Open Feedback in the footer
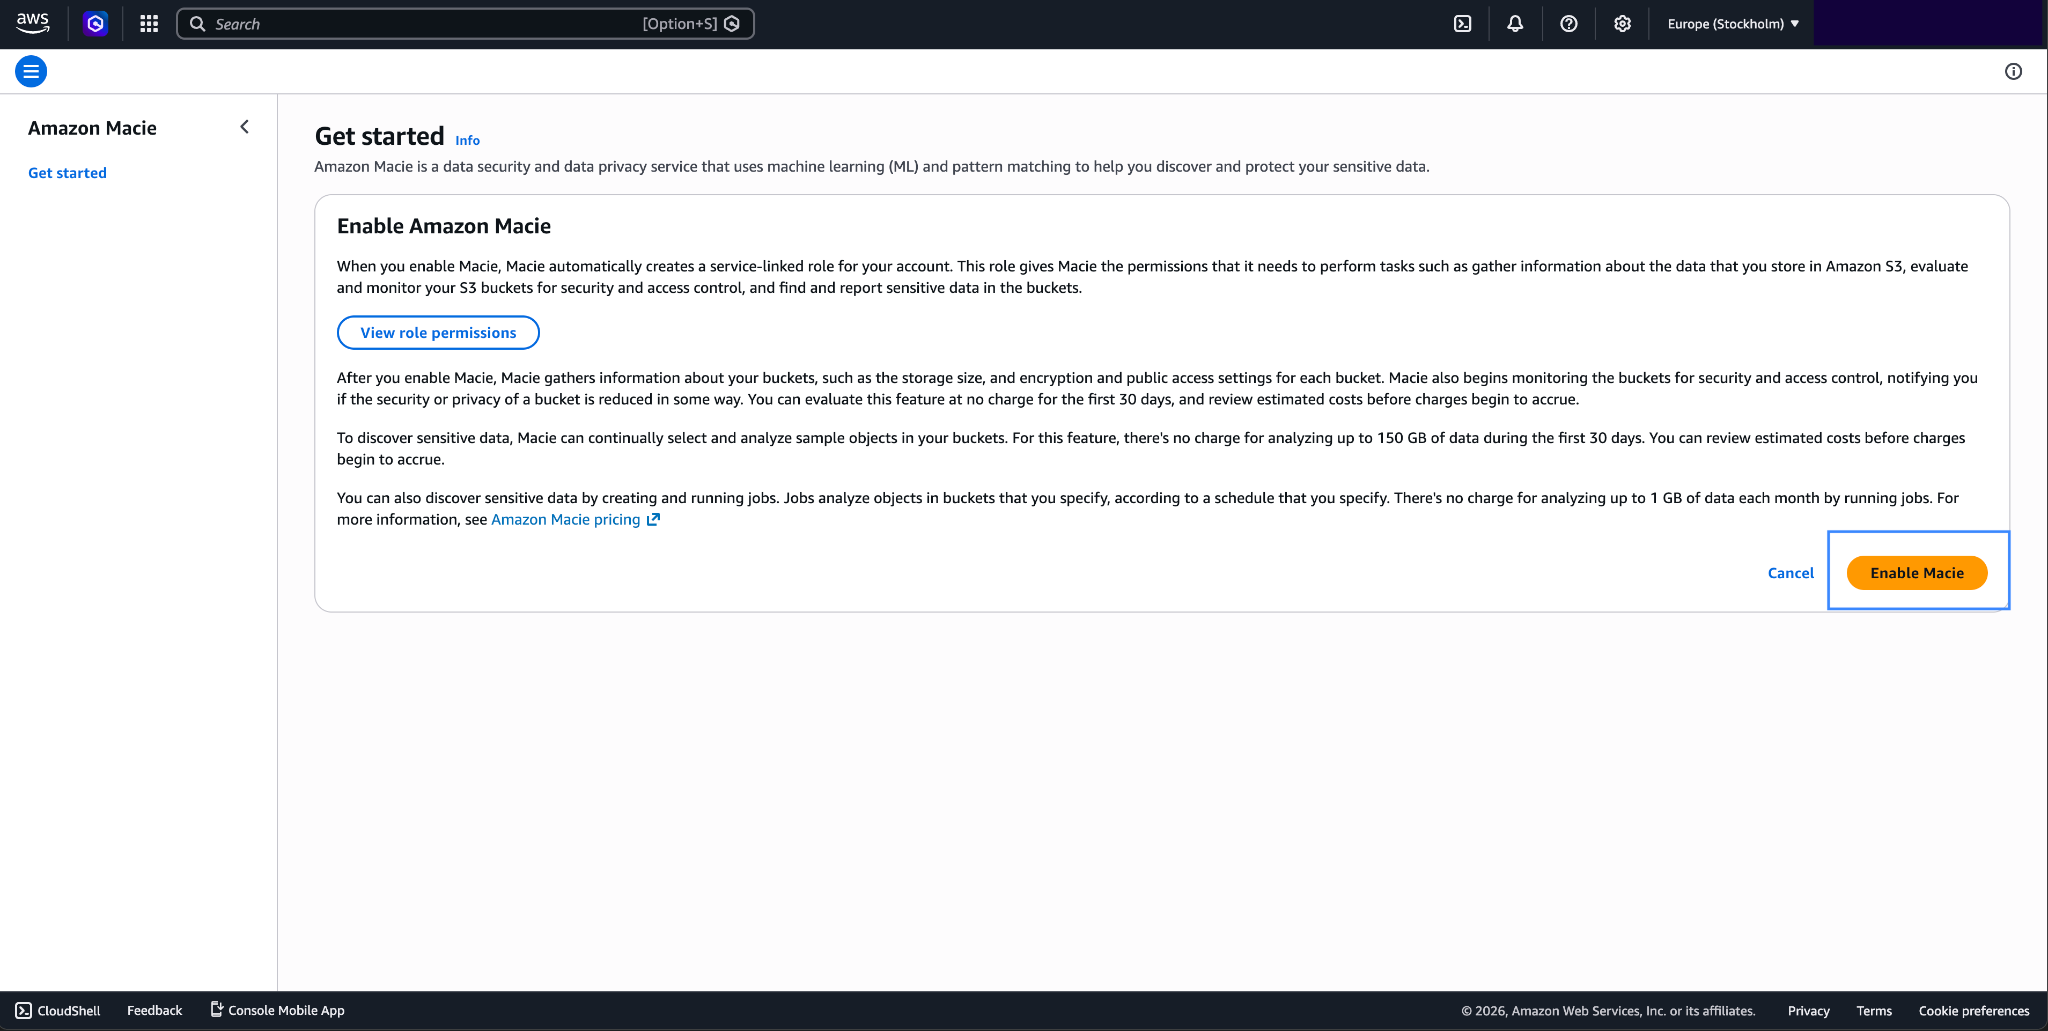This screenshot has width=2048, height=1031. (154, 1010)
